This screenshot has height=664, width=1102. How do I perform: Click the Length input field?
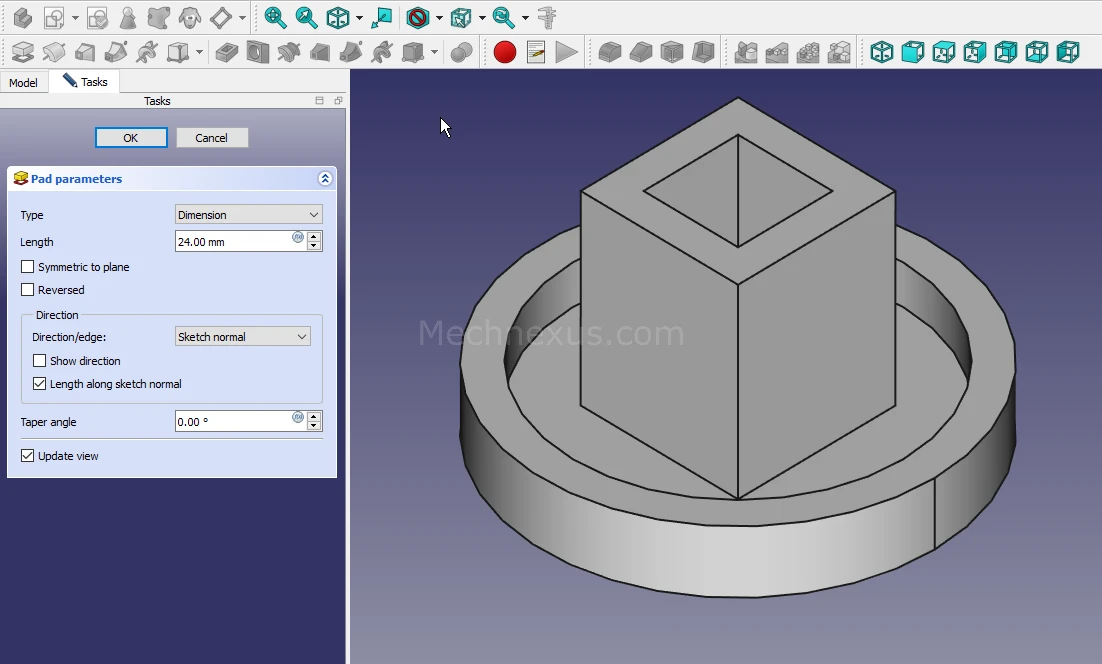point(232,241)
